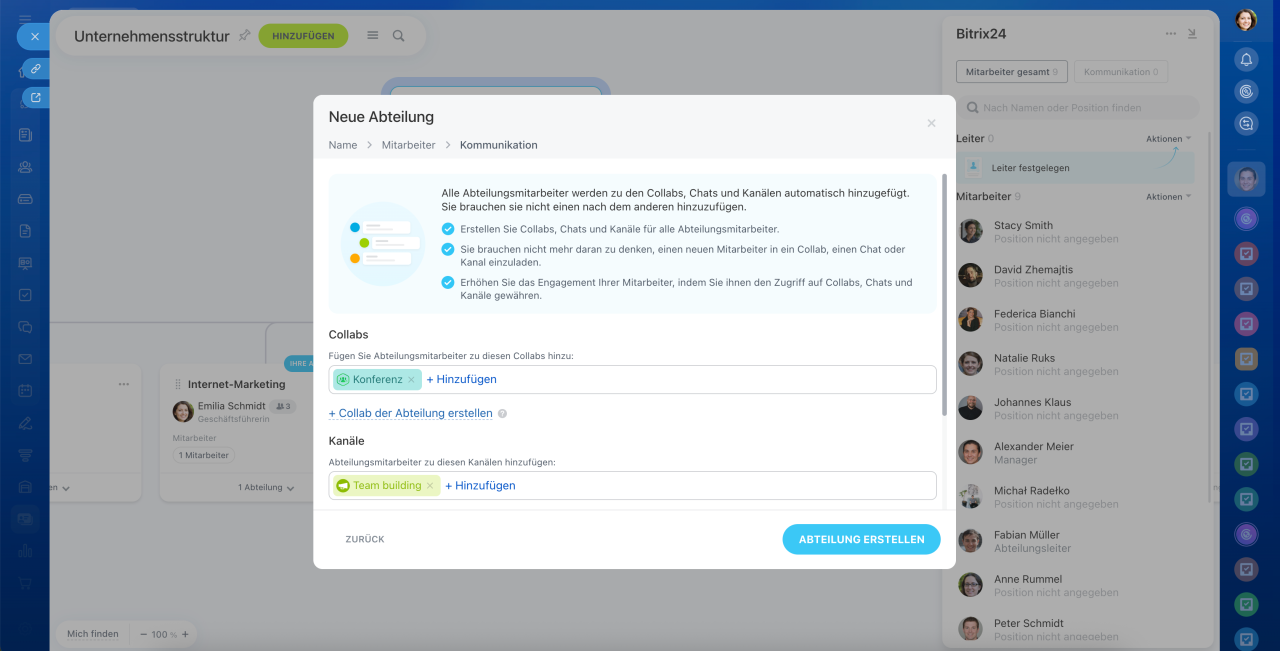Go to the Mitarbeiter step in breadcrumb
Image resolution: width=1280 pixels, height=651 pixels.
tap(408, 145)
